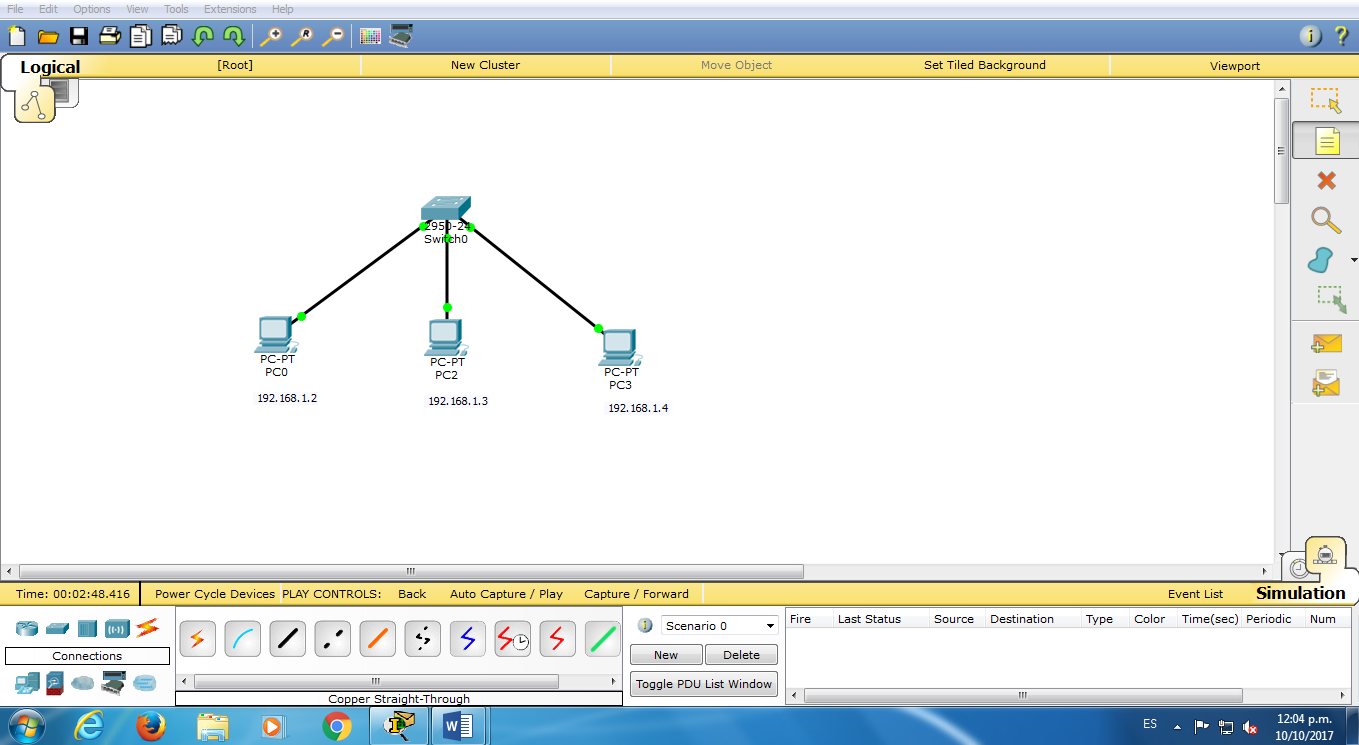The height and width of the screenshot is (745, 1359).
Task: Open the Add Simple PDU tool
Action: pyautogui.click(x=1325, y=343)
